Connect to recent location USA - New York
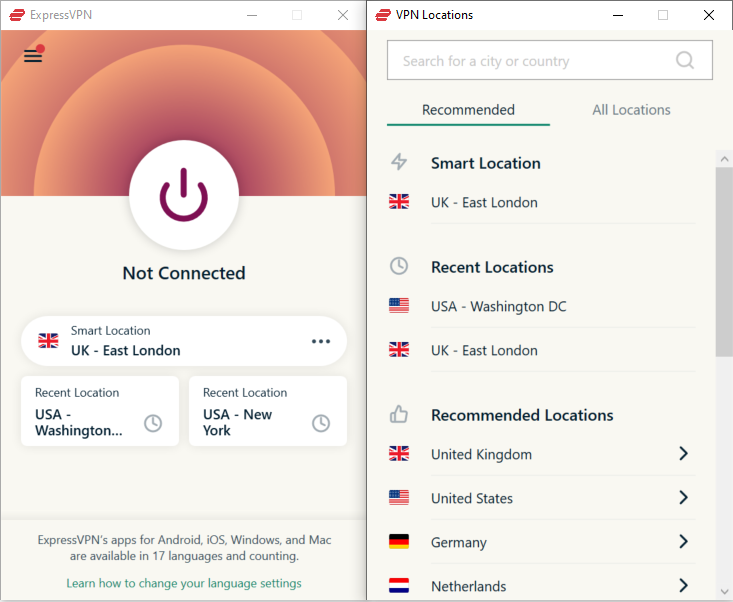Viewport: 733px width, 602px height. 267,411
